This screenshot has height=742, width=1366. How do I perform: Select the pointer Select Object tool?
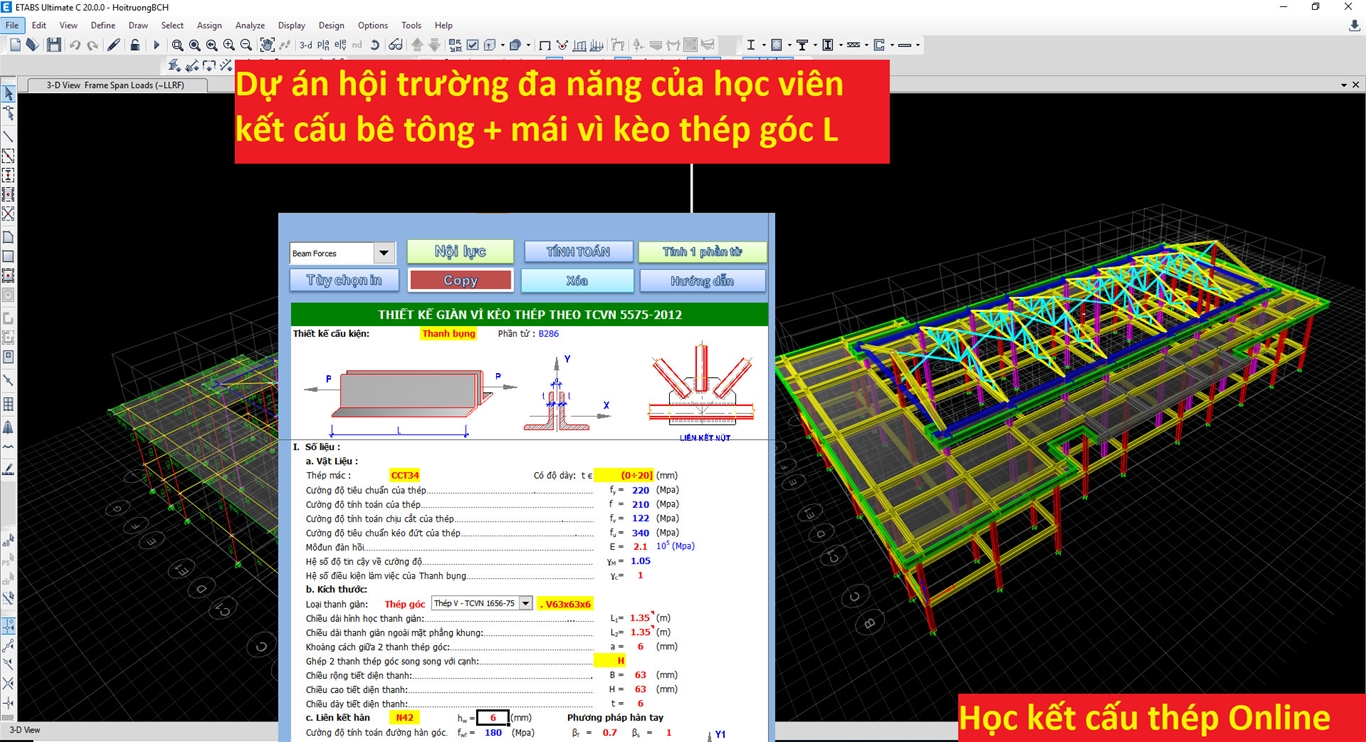[x=8, y=93]
